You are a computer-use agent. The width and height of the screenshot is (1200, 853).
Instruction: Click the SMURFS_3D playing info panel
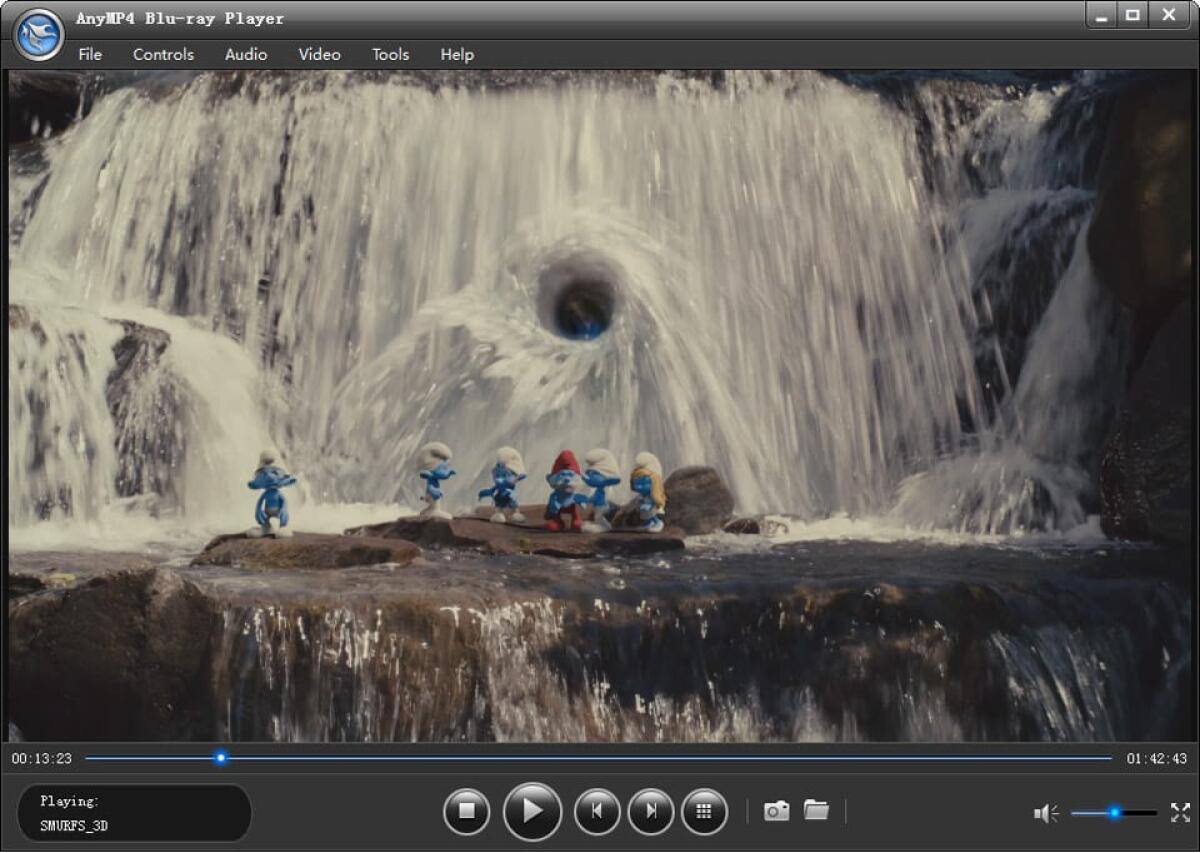point(134,813)
